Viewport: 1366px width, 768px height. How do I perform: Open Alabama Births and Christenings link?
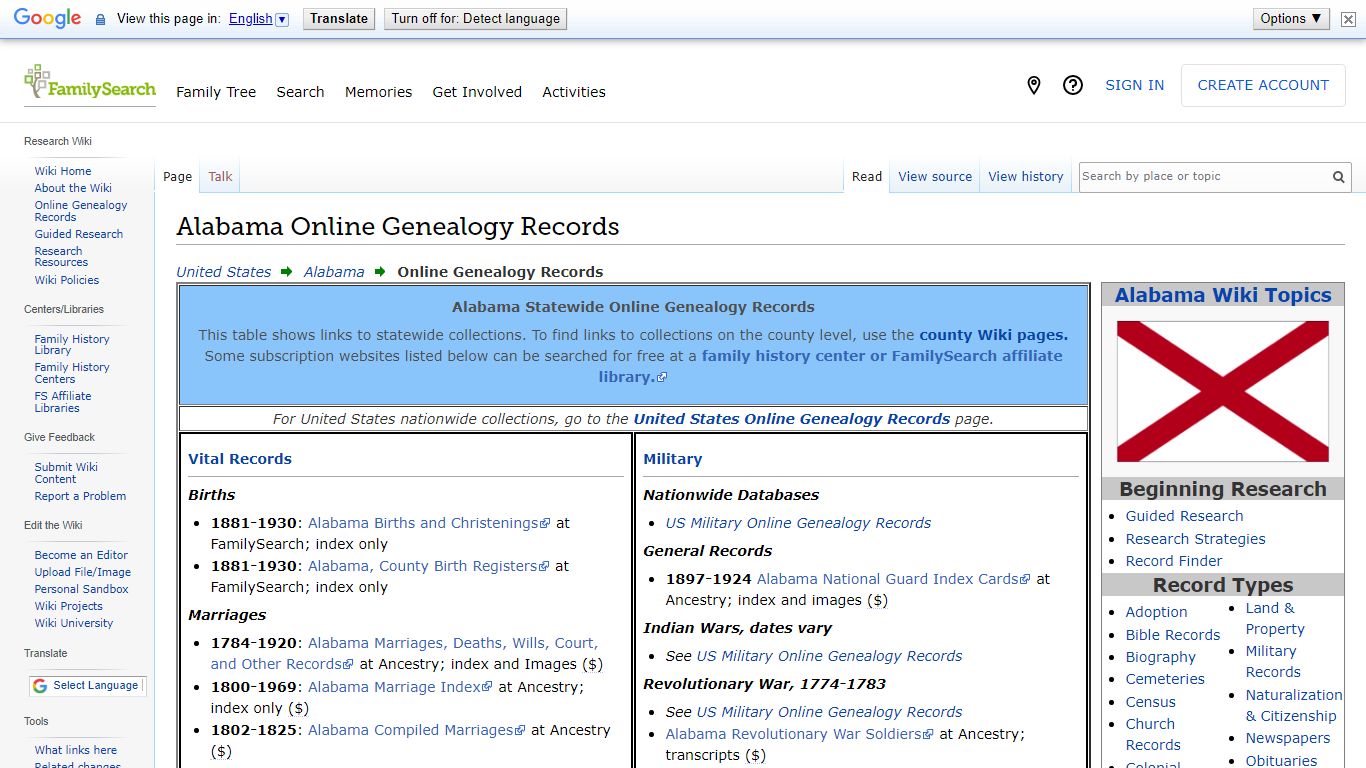point(429,523)
